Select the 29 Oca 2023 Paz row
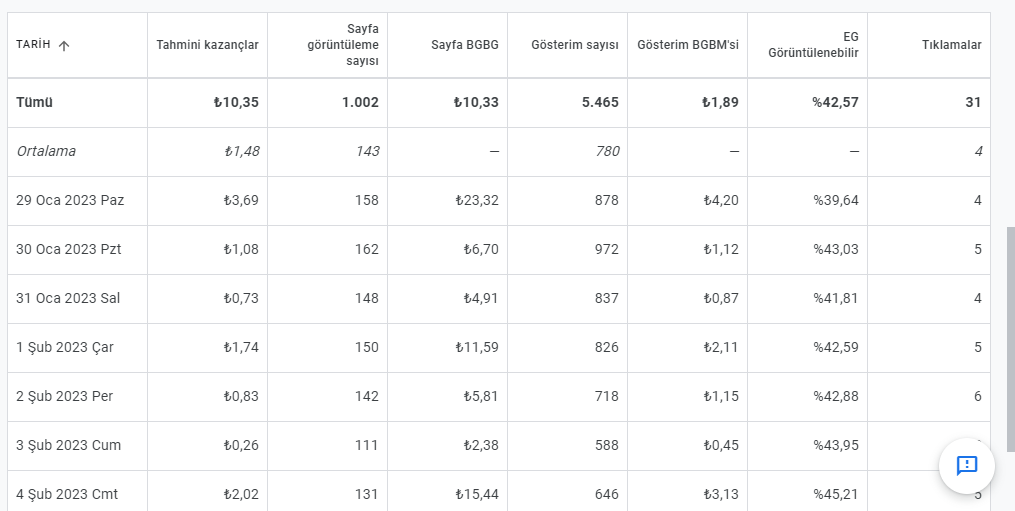The width and height of the screenshot is (1015, 511). (x=498, y=201)
